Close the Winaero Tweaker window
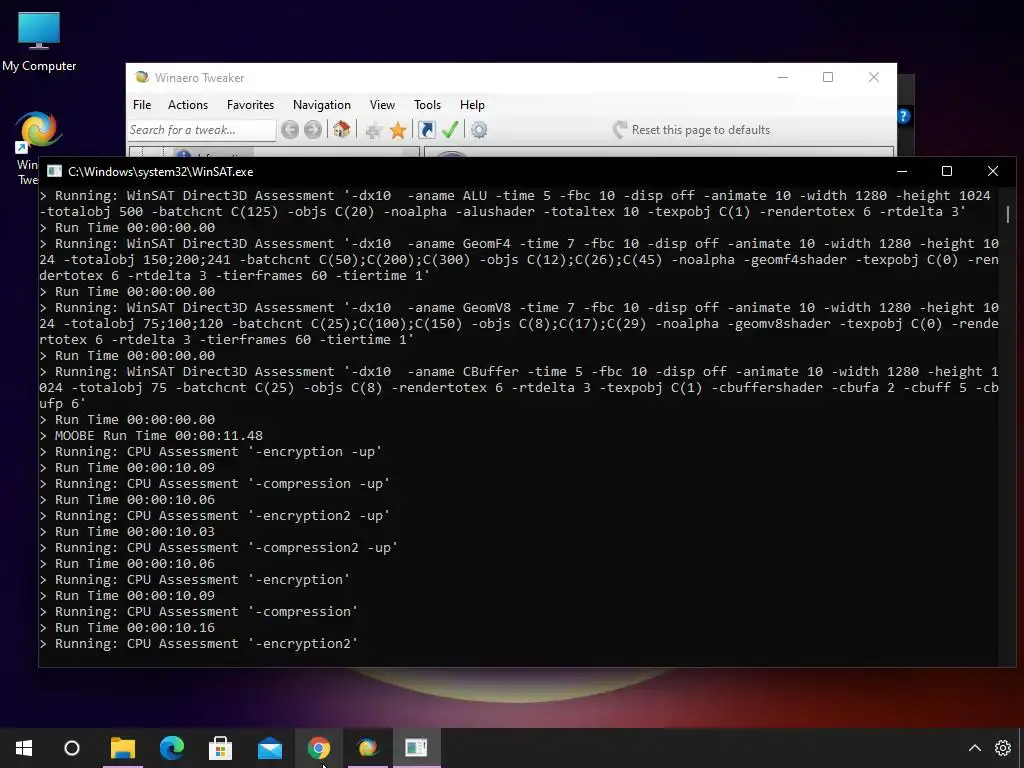This screenshot has width=1024, height=768. [874, 77]
